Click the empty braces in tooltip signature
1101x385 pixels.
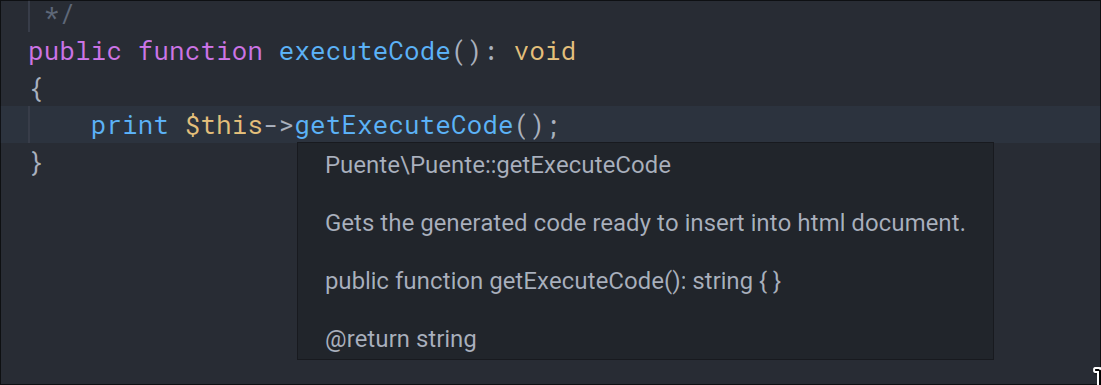770,282
